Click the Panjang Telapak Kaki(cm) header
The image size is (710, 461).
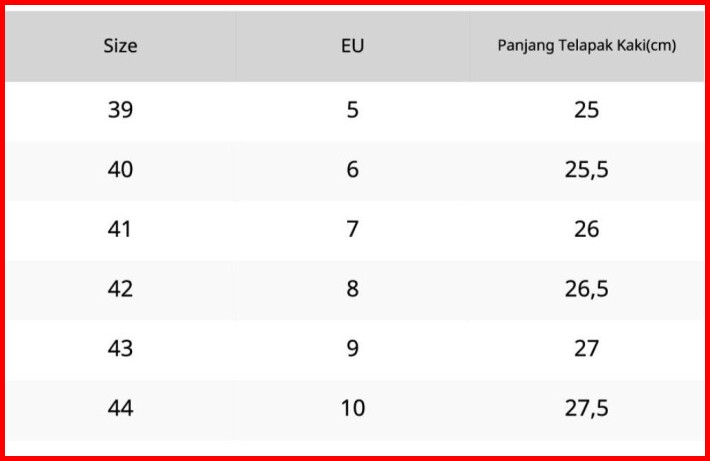coord(587,46)
